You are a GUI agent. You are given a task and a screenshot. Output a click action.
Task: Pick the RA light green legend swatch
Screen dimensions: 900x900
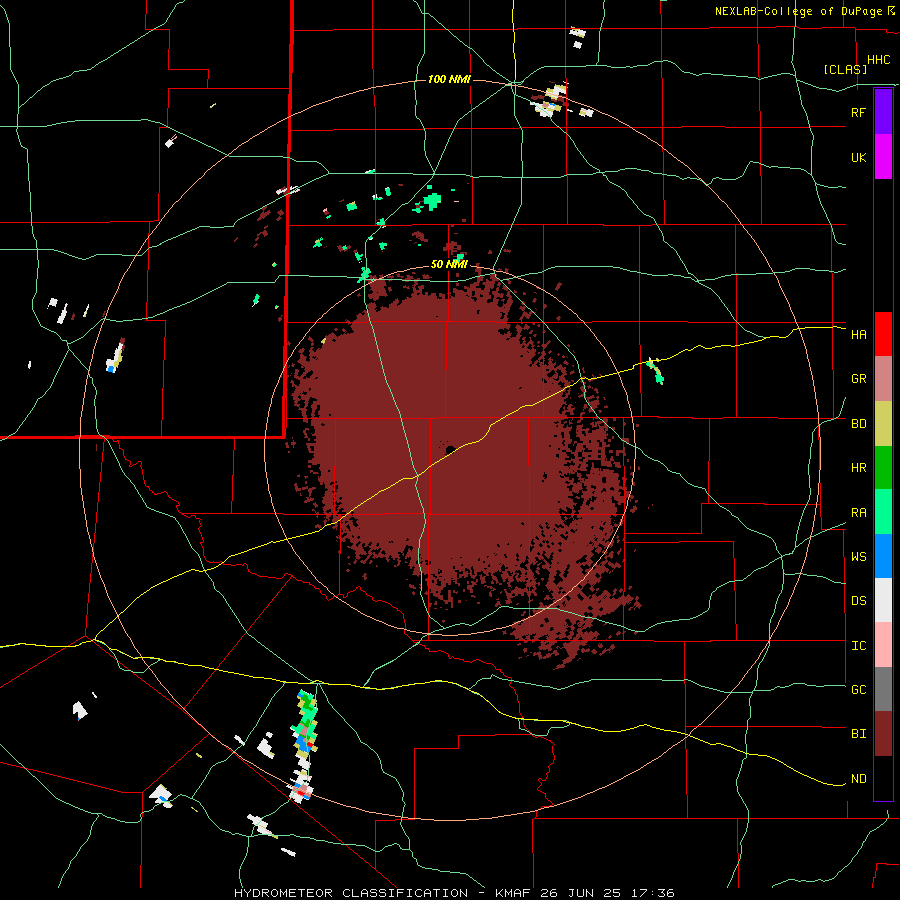[x=883, y=512]
